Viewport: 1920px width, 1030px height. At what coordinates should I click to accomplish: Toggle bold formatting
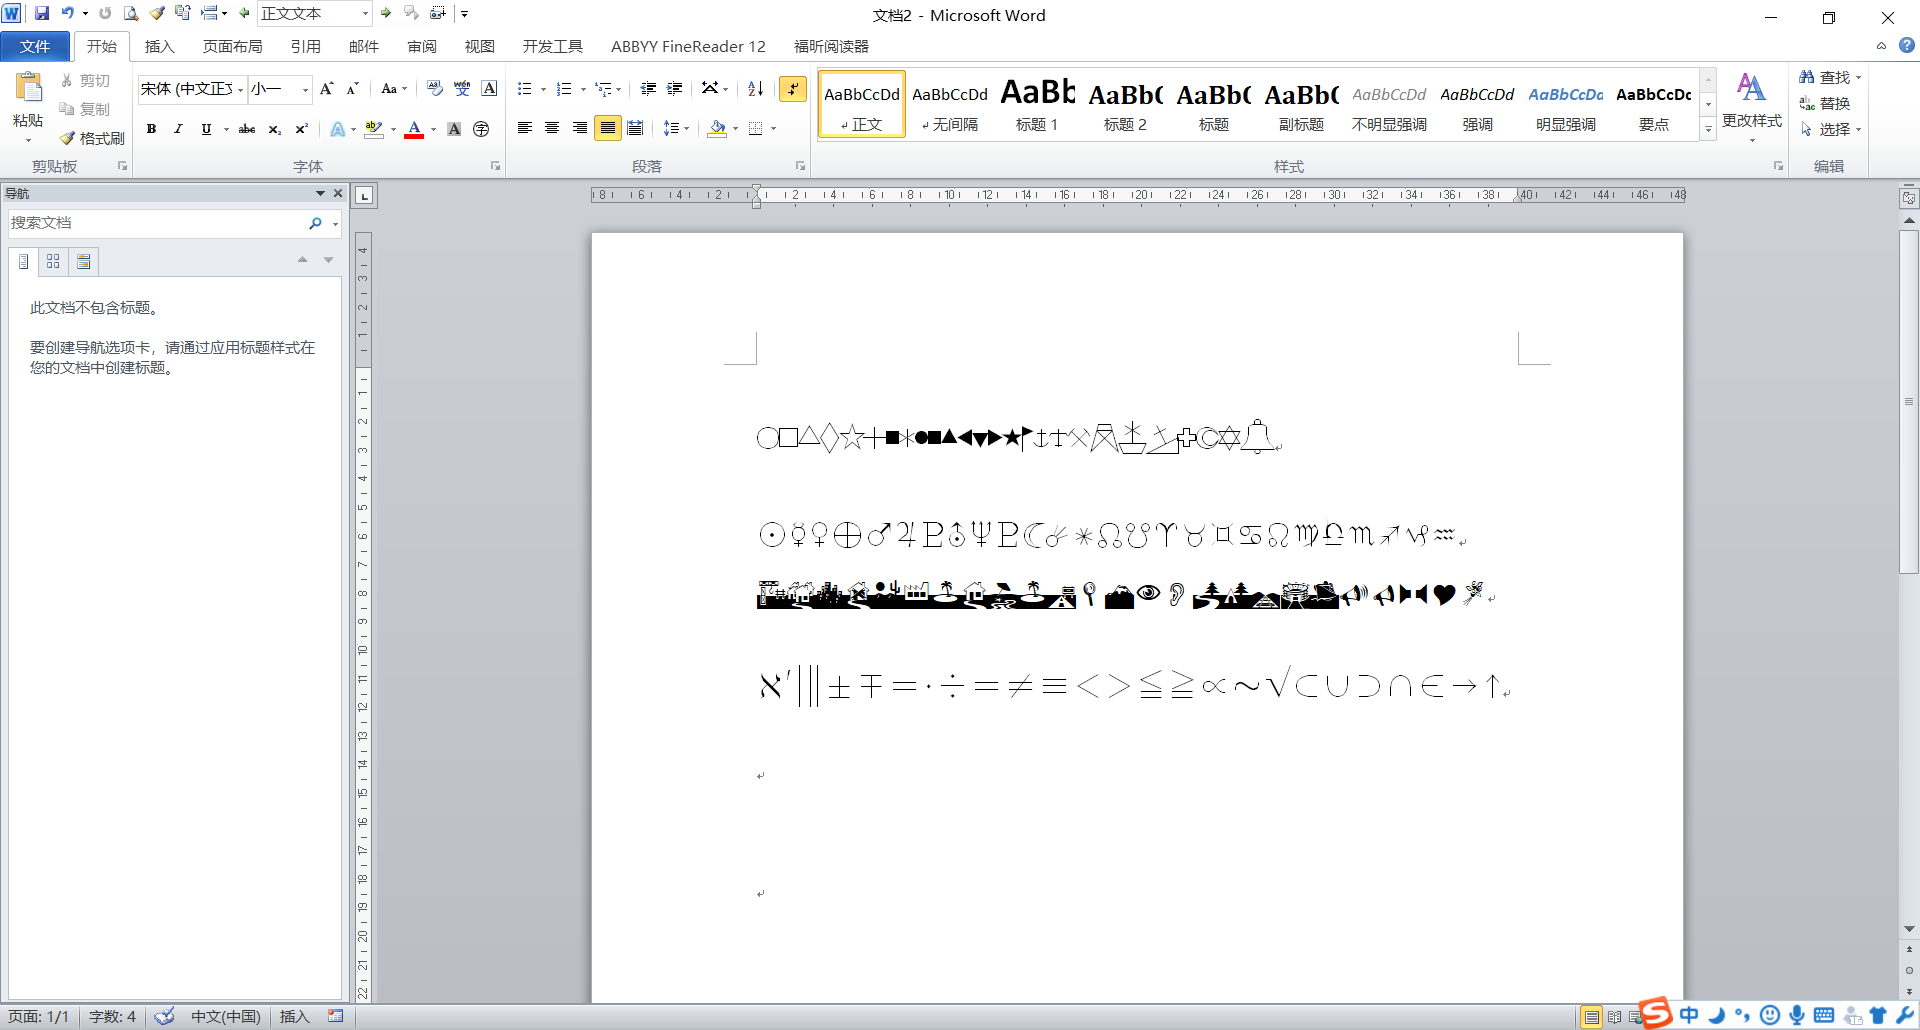(151, 129)
